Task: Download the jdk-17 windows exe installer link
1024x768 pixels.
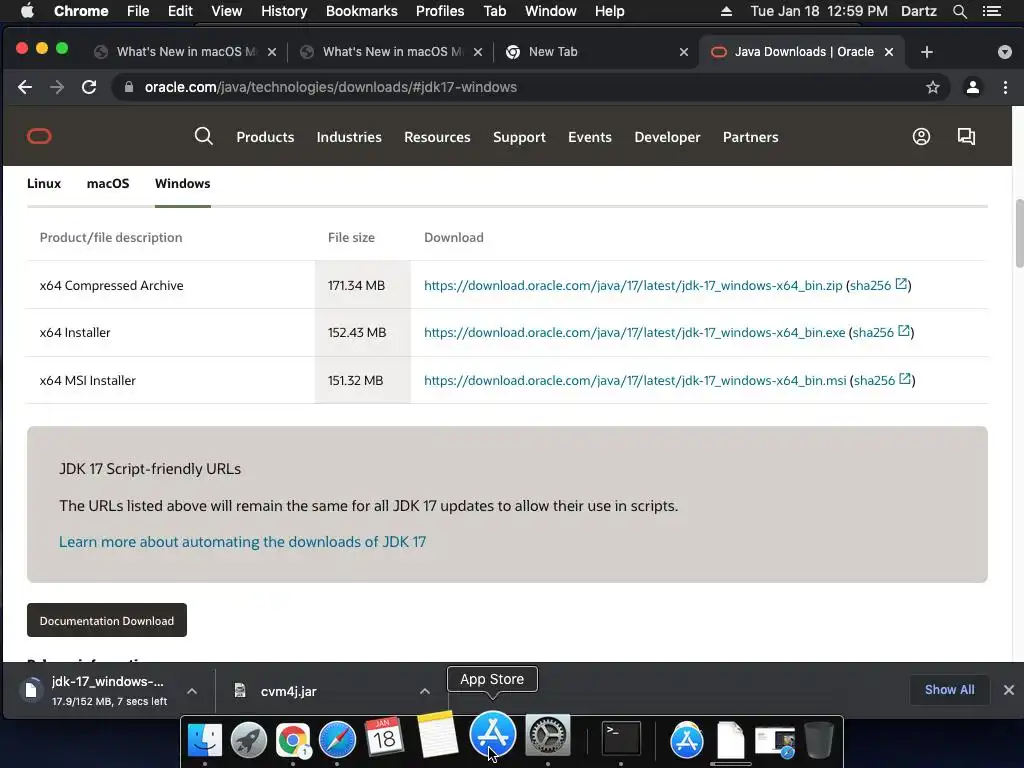Action: click(x=634, y=332)
